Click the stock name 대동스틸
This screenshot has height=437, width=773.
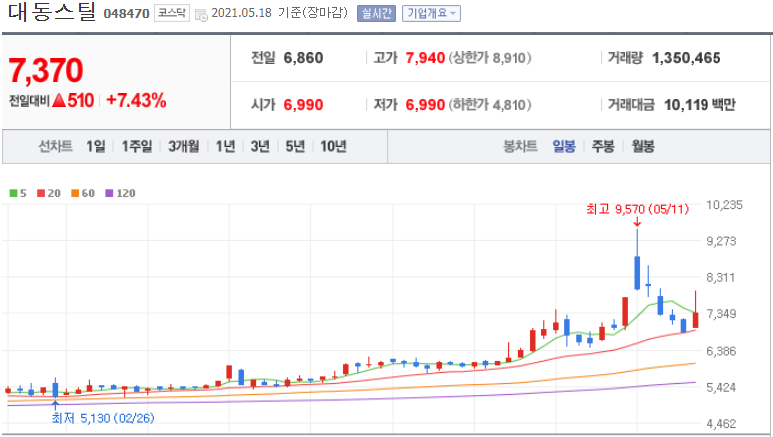(x=52, y=12)
